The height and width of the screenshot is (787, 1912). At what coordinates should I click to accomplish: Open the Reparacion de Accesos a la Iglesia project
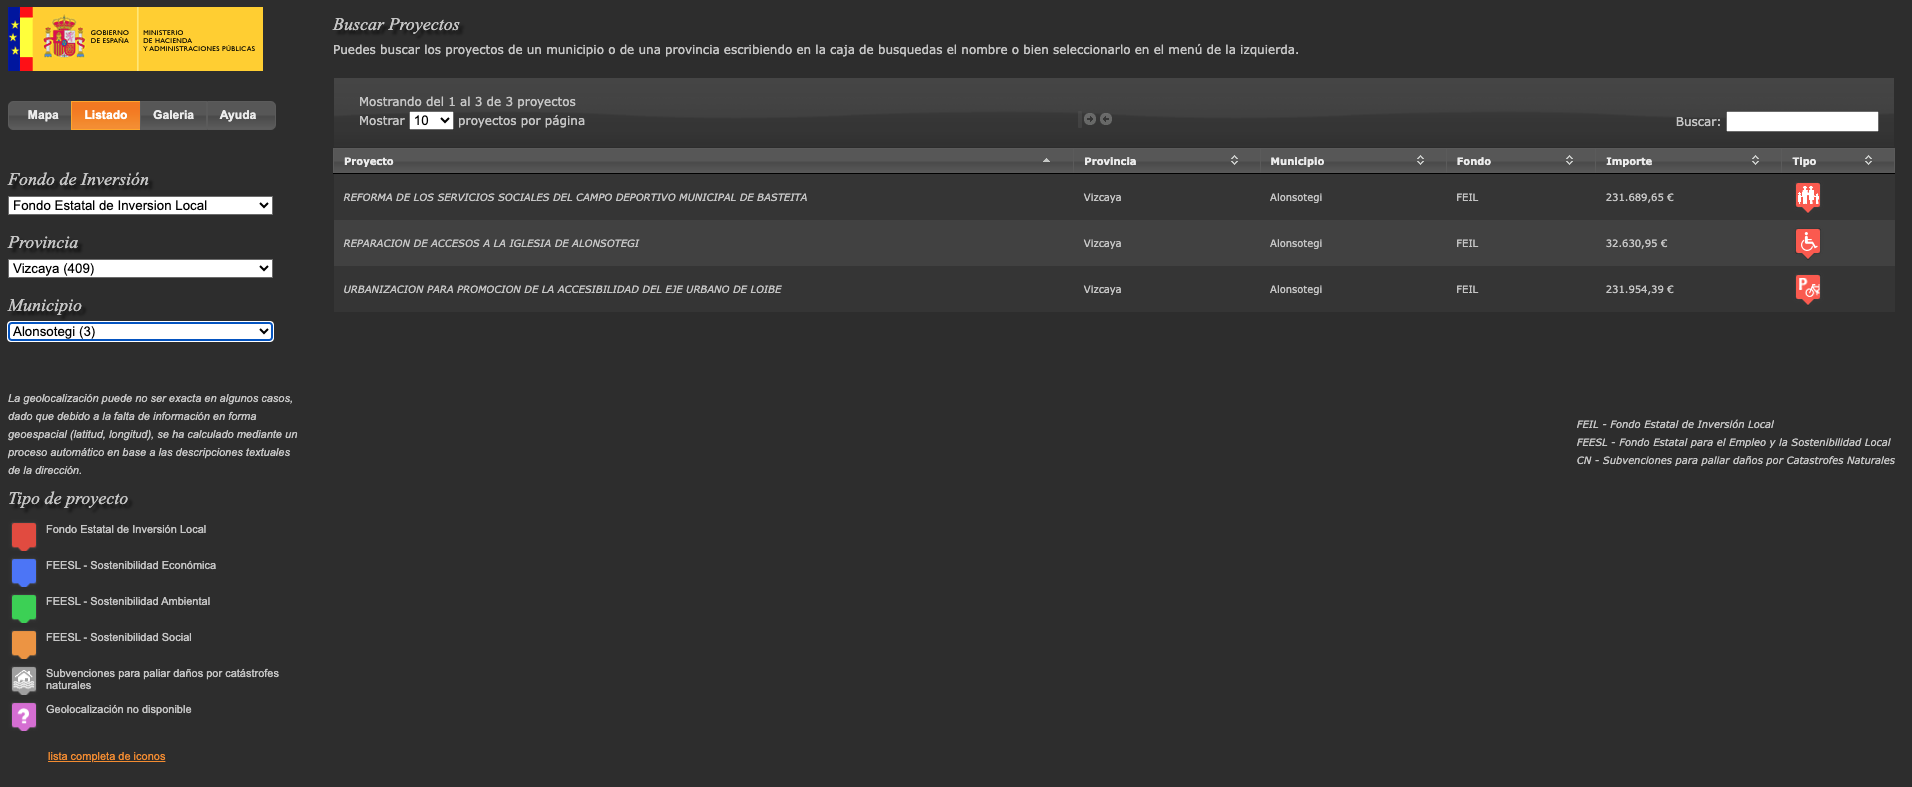[x=491, y=243]
